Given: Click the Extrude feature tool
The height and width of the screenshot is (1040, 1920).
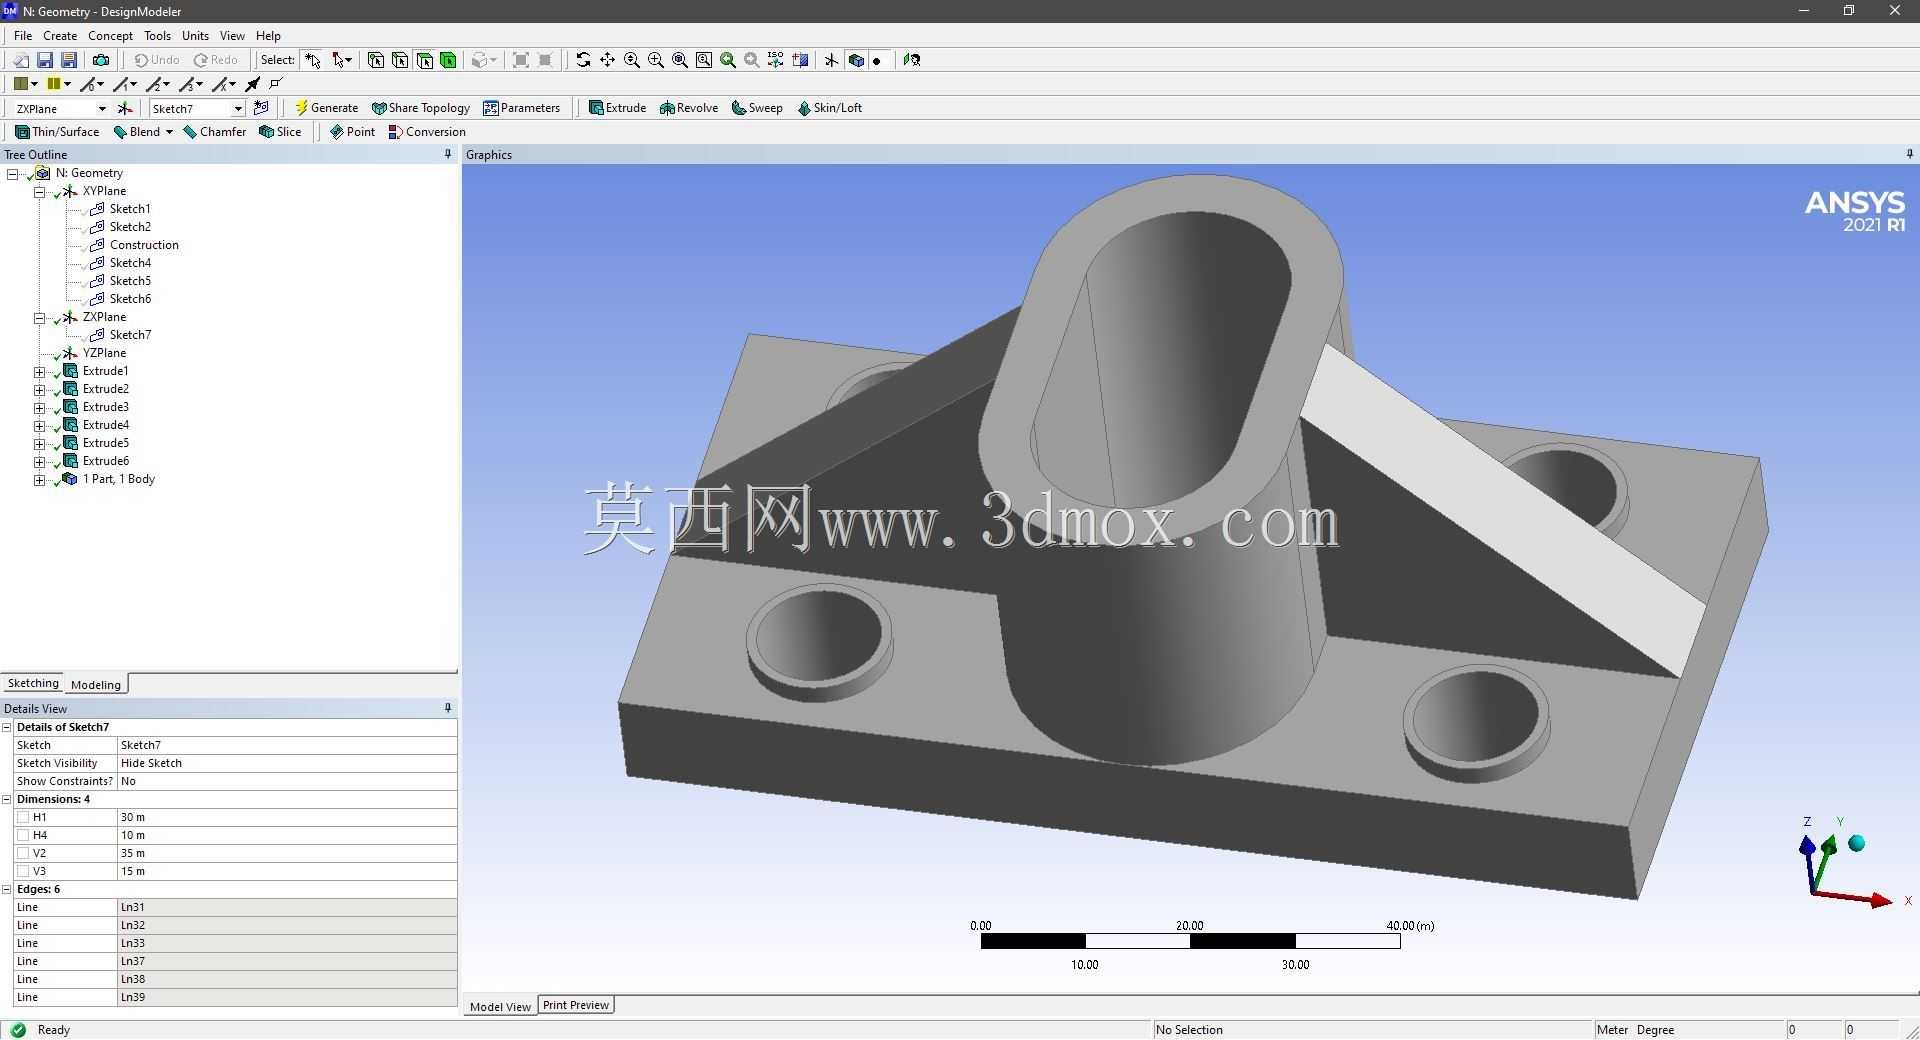Looking at the screenshot, I should click(617, 108).
